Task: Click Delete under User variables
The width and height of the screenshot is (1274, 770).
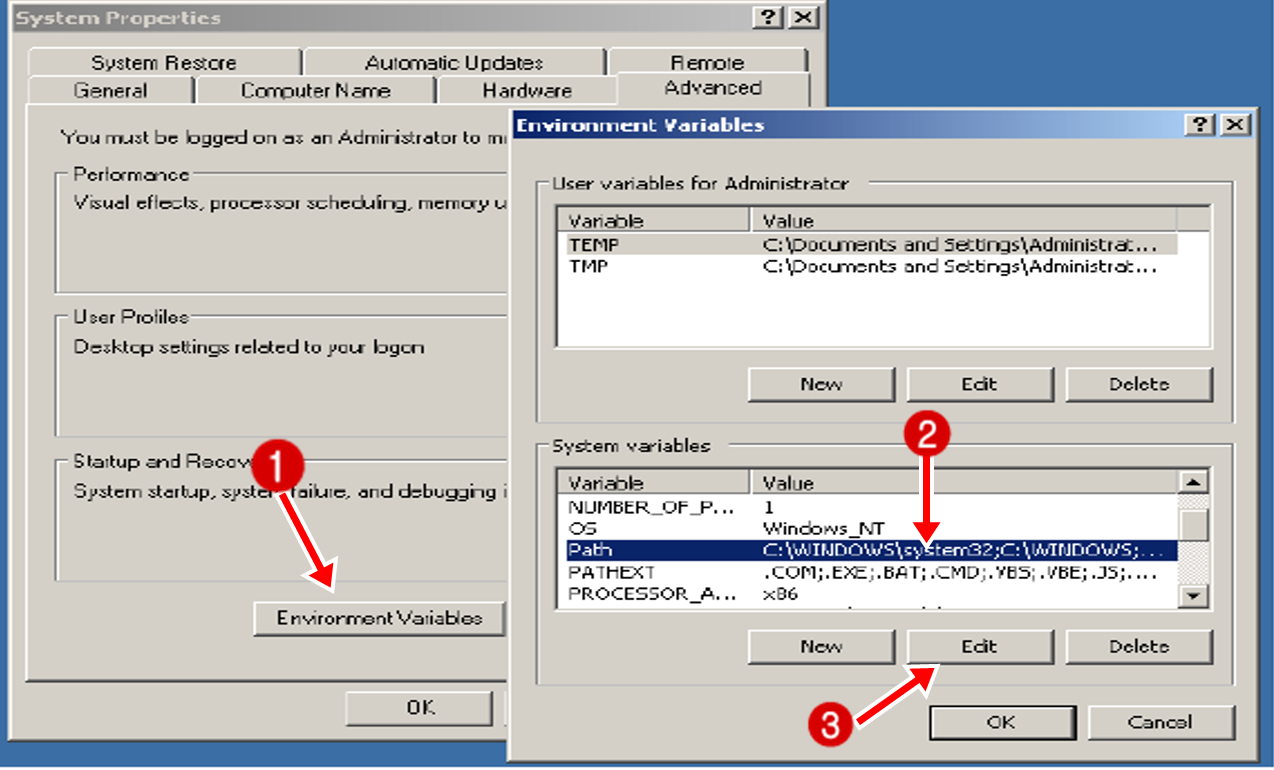Action: (1139, 384)
